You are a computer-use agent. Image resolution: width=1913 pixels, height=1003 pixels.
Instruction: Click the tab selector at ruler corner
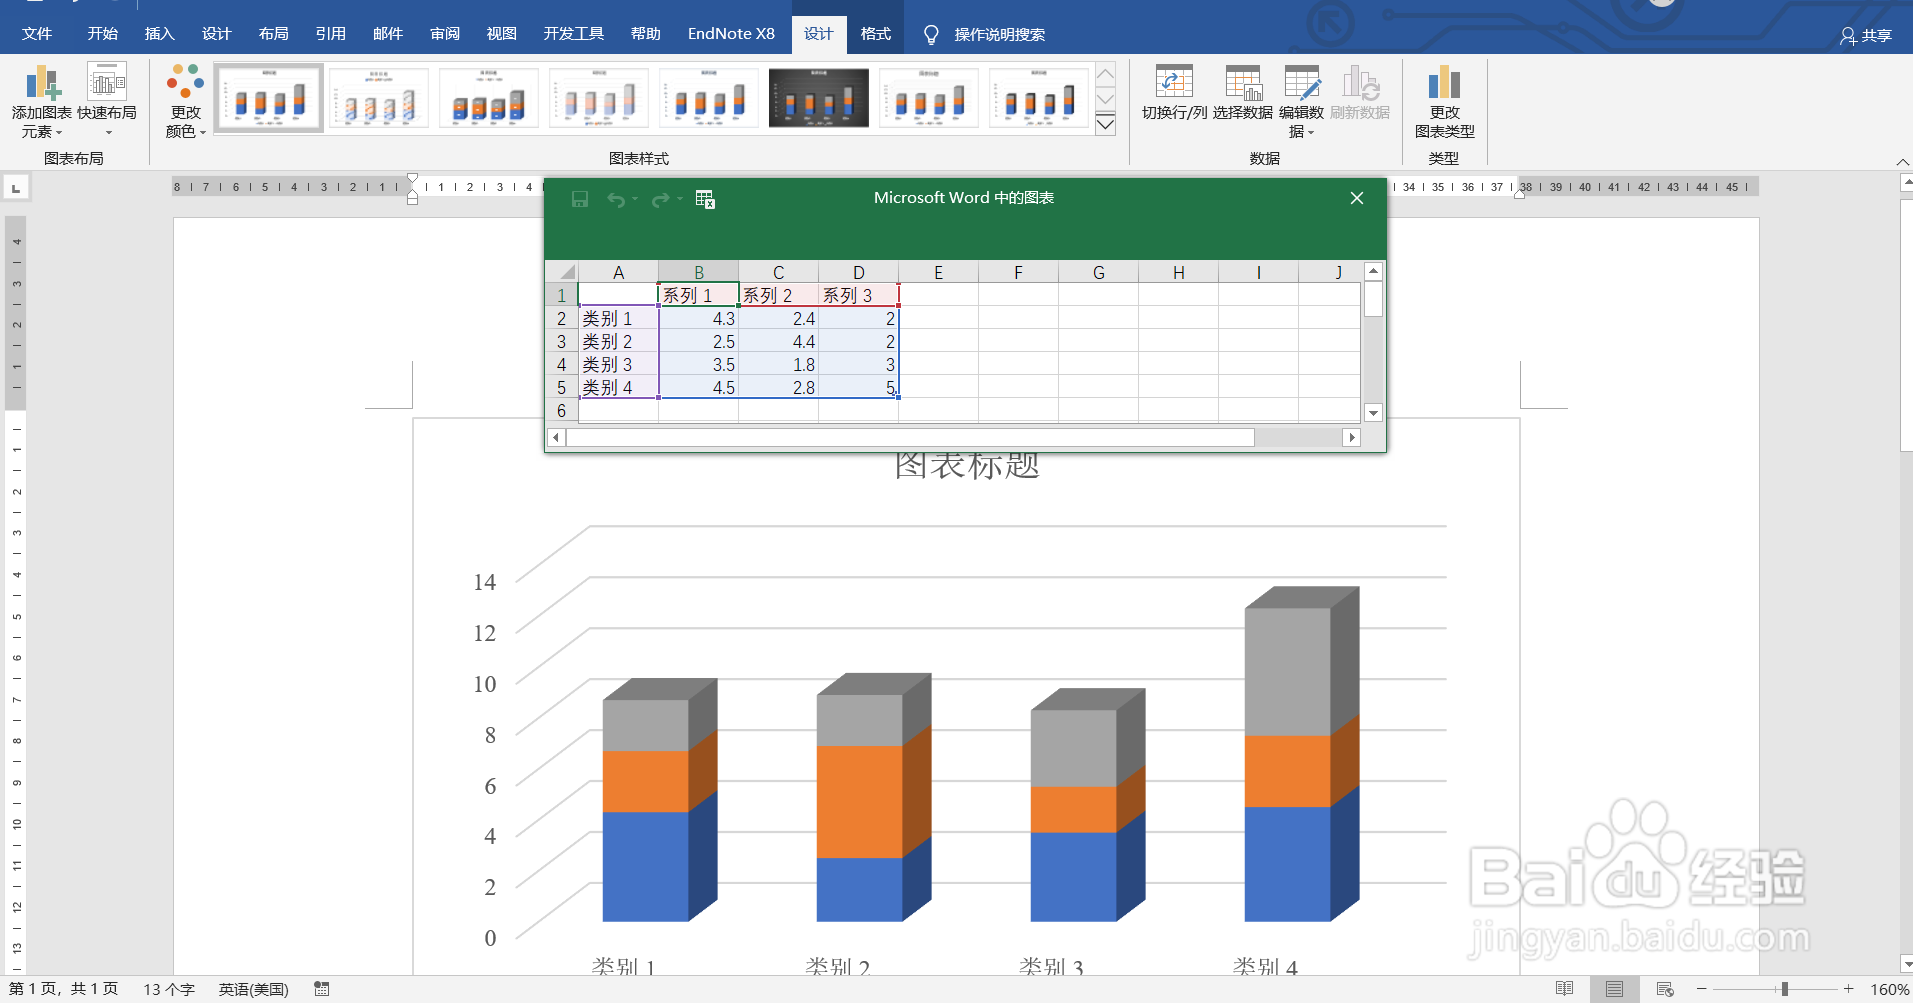tap(16, 188)
